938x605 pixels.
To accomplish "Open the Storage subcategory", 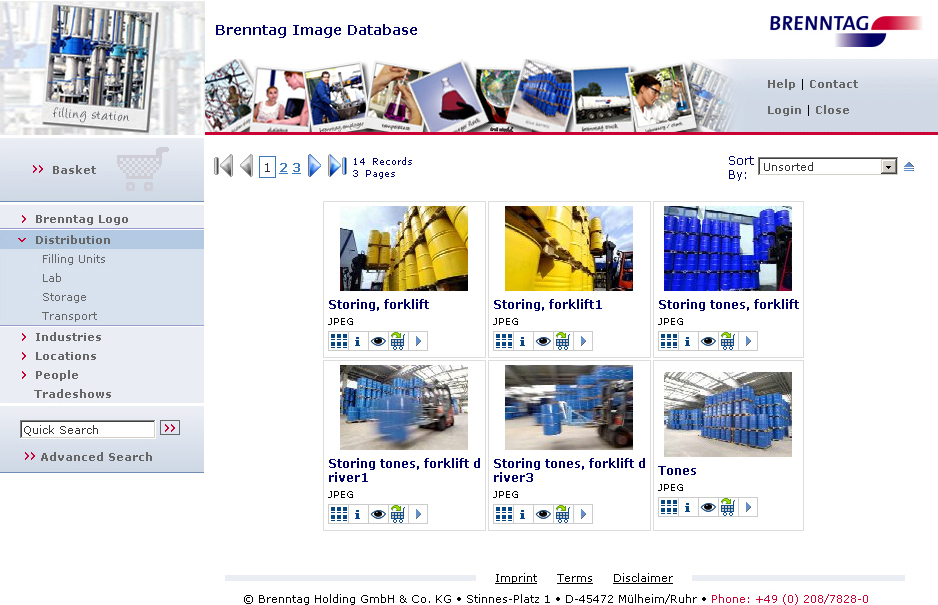I will [x=64, y=297].
